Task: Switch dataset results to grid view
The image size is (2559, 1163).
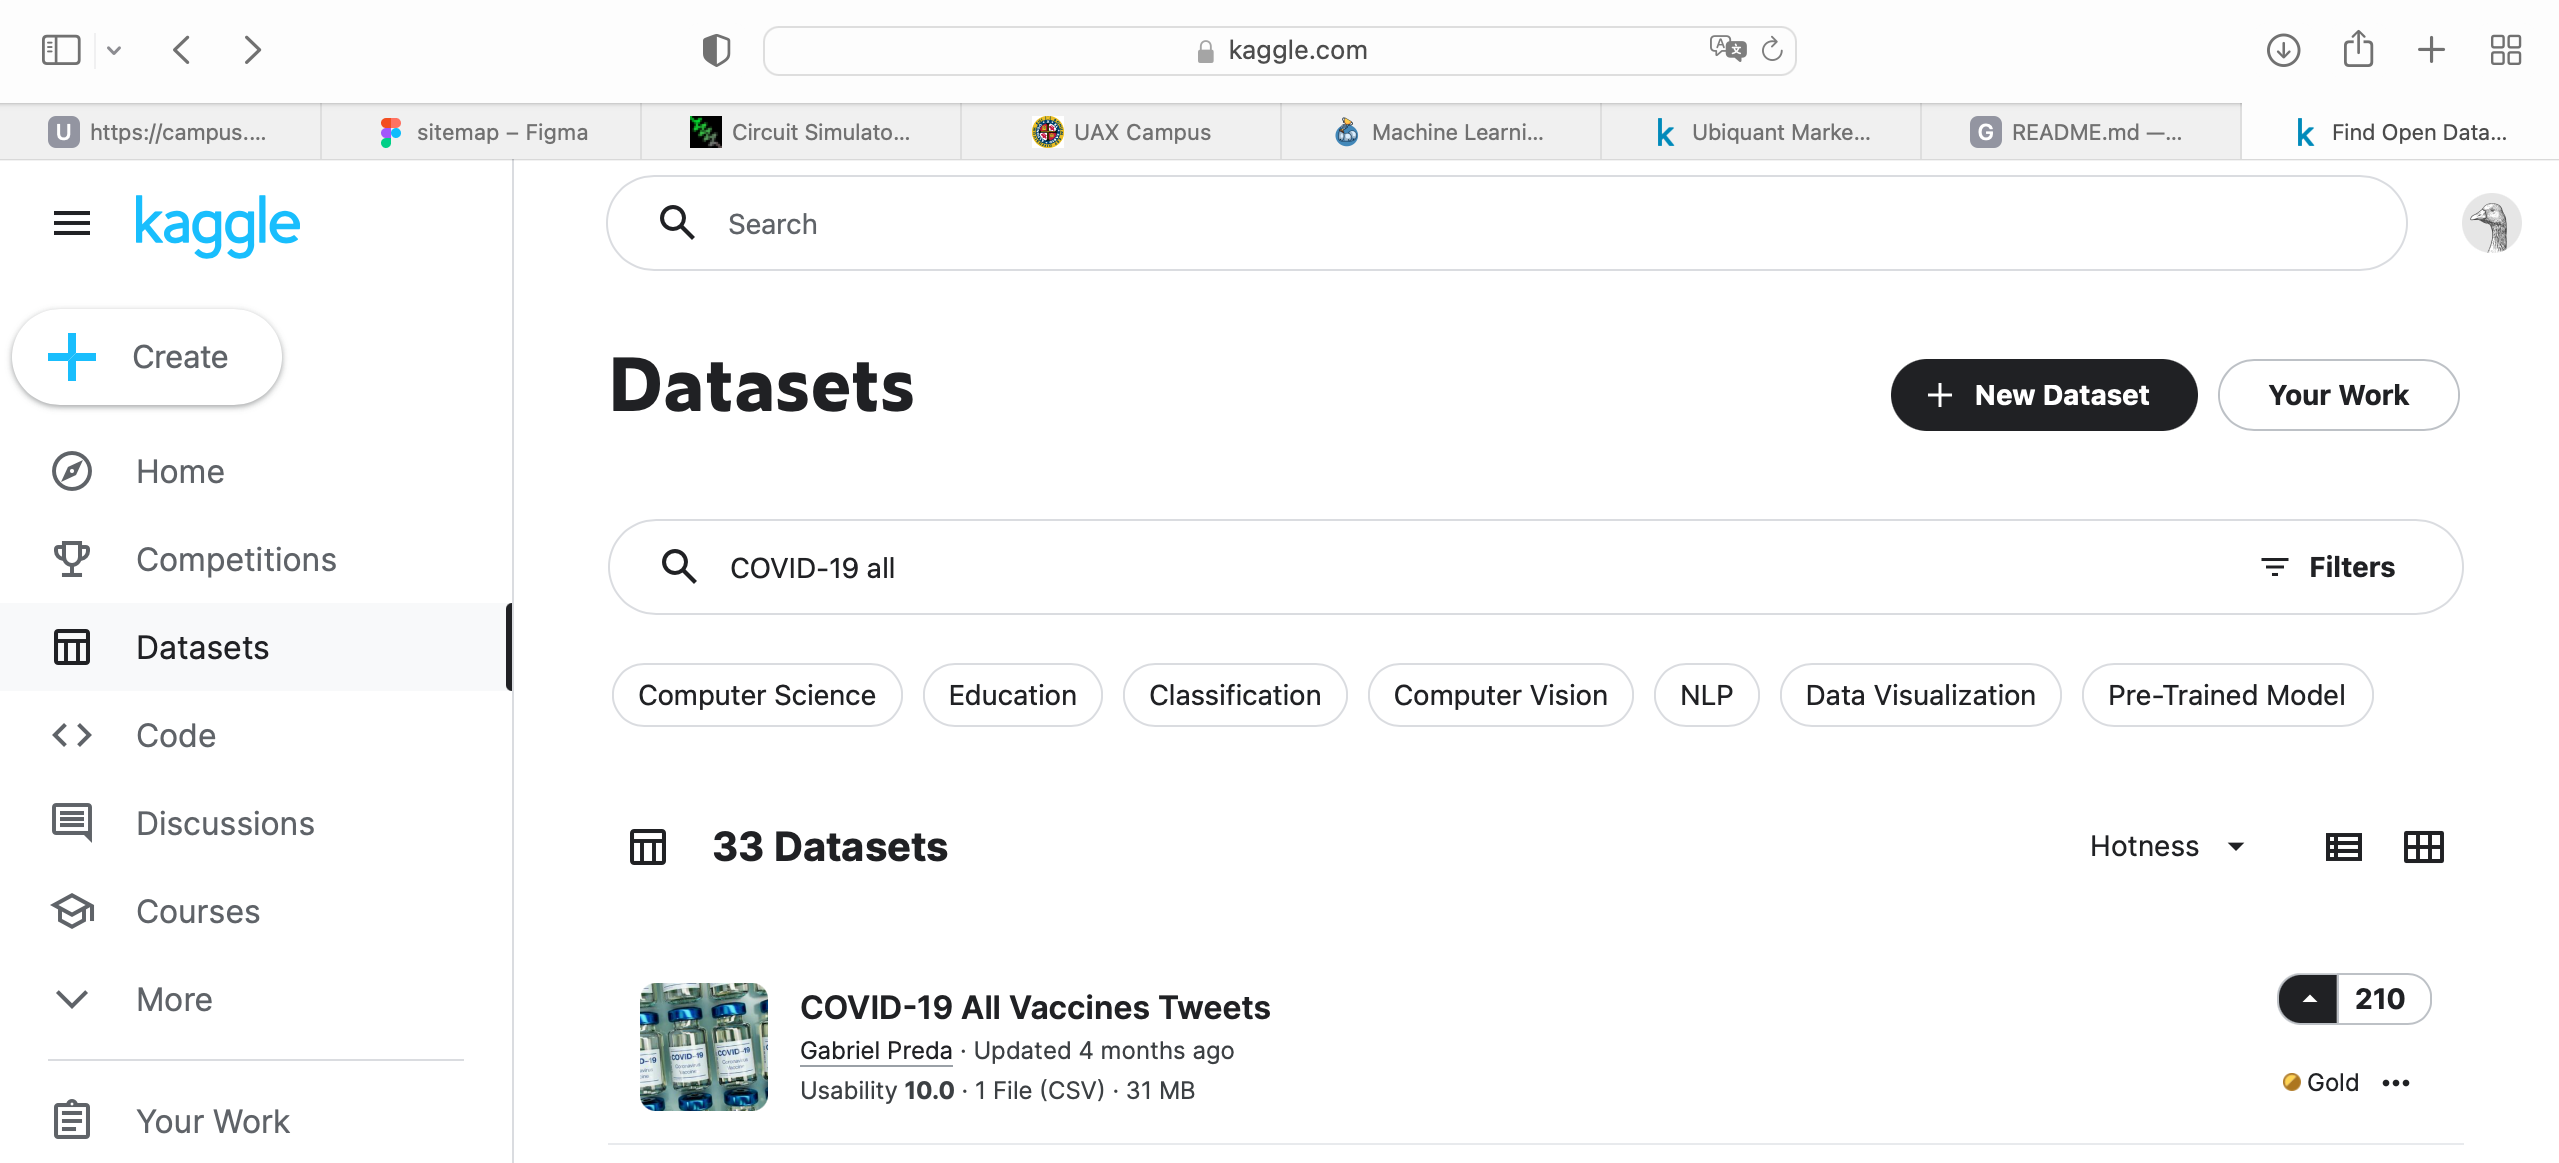Action: point(2423,846)
